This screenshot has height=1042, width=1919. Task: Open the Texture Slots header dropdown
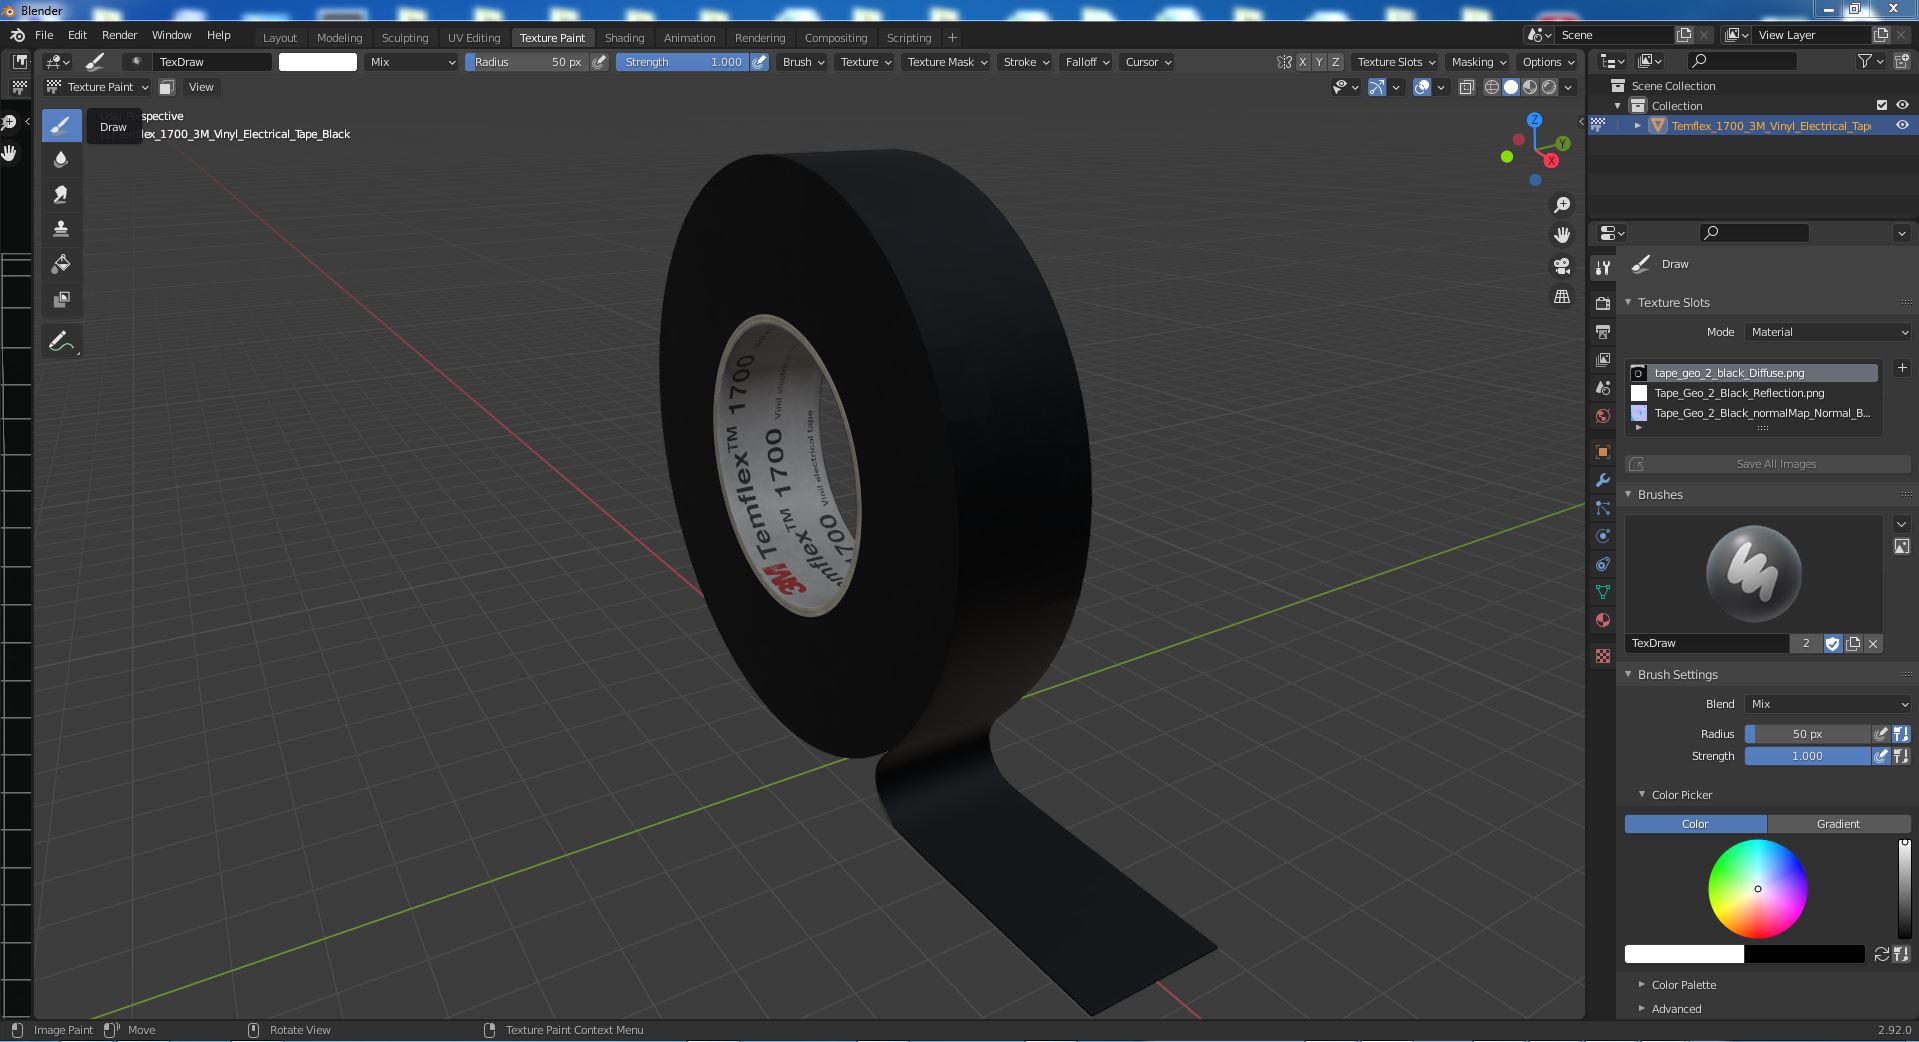(1396, 62)
